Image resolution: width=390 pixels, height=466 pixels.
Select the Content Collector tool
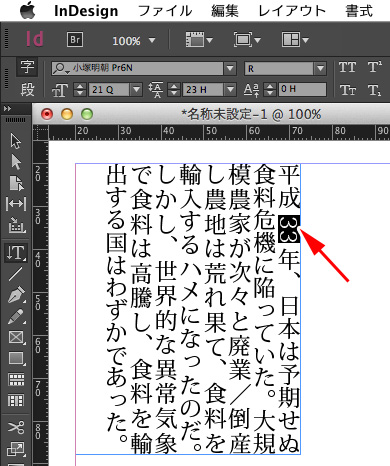(15, 225)
